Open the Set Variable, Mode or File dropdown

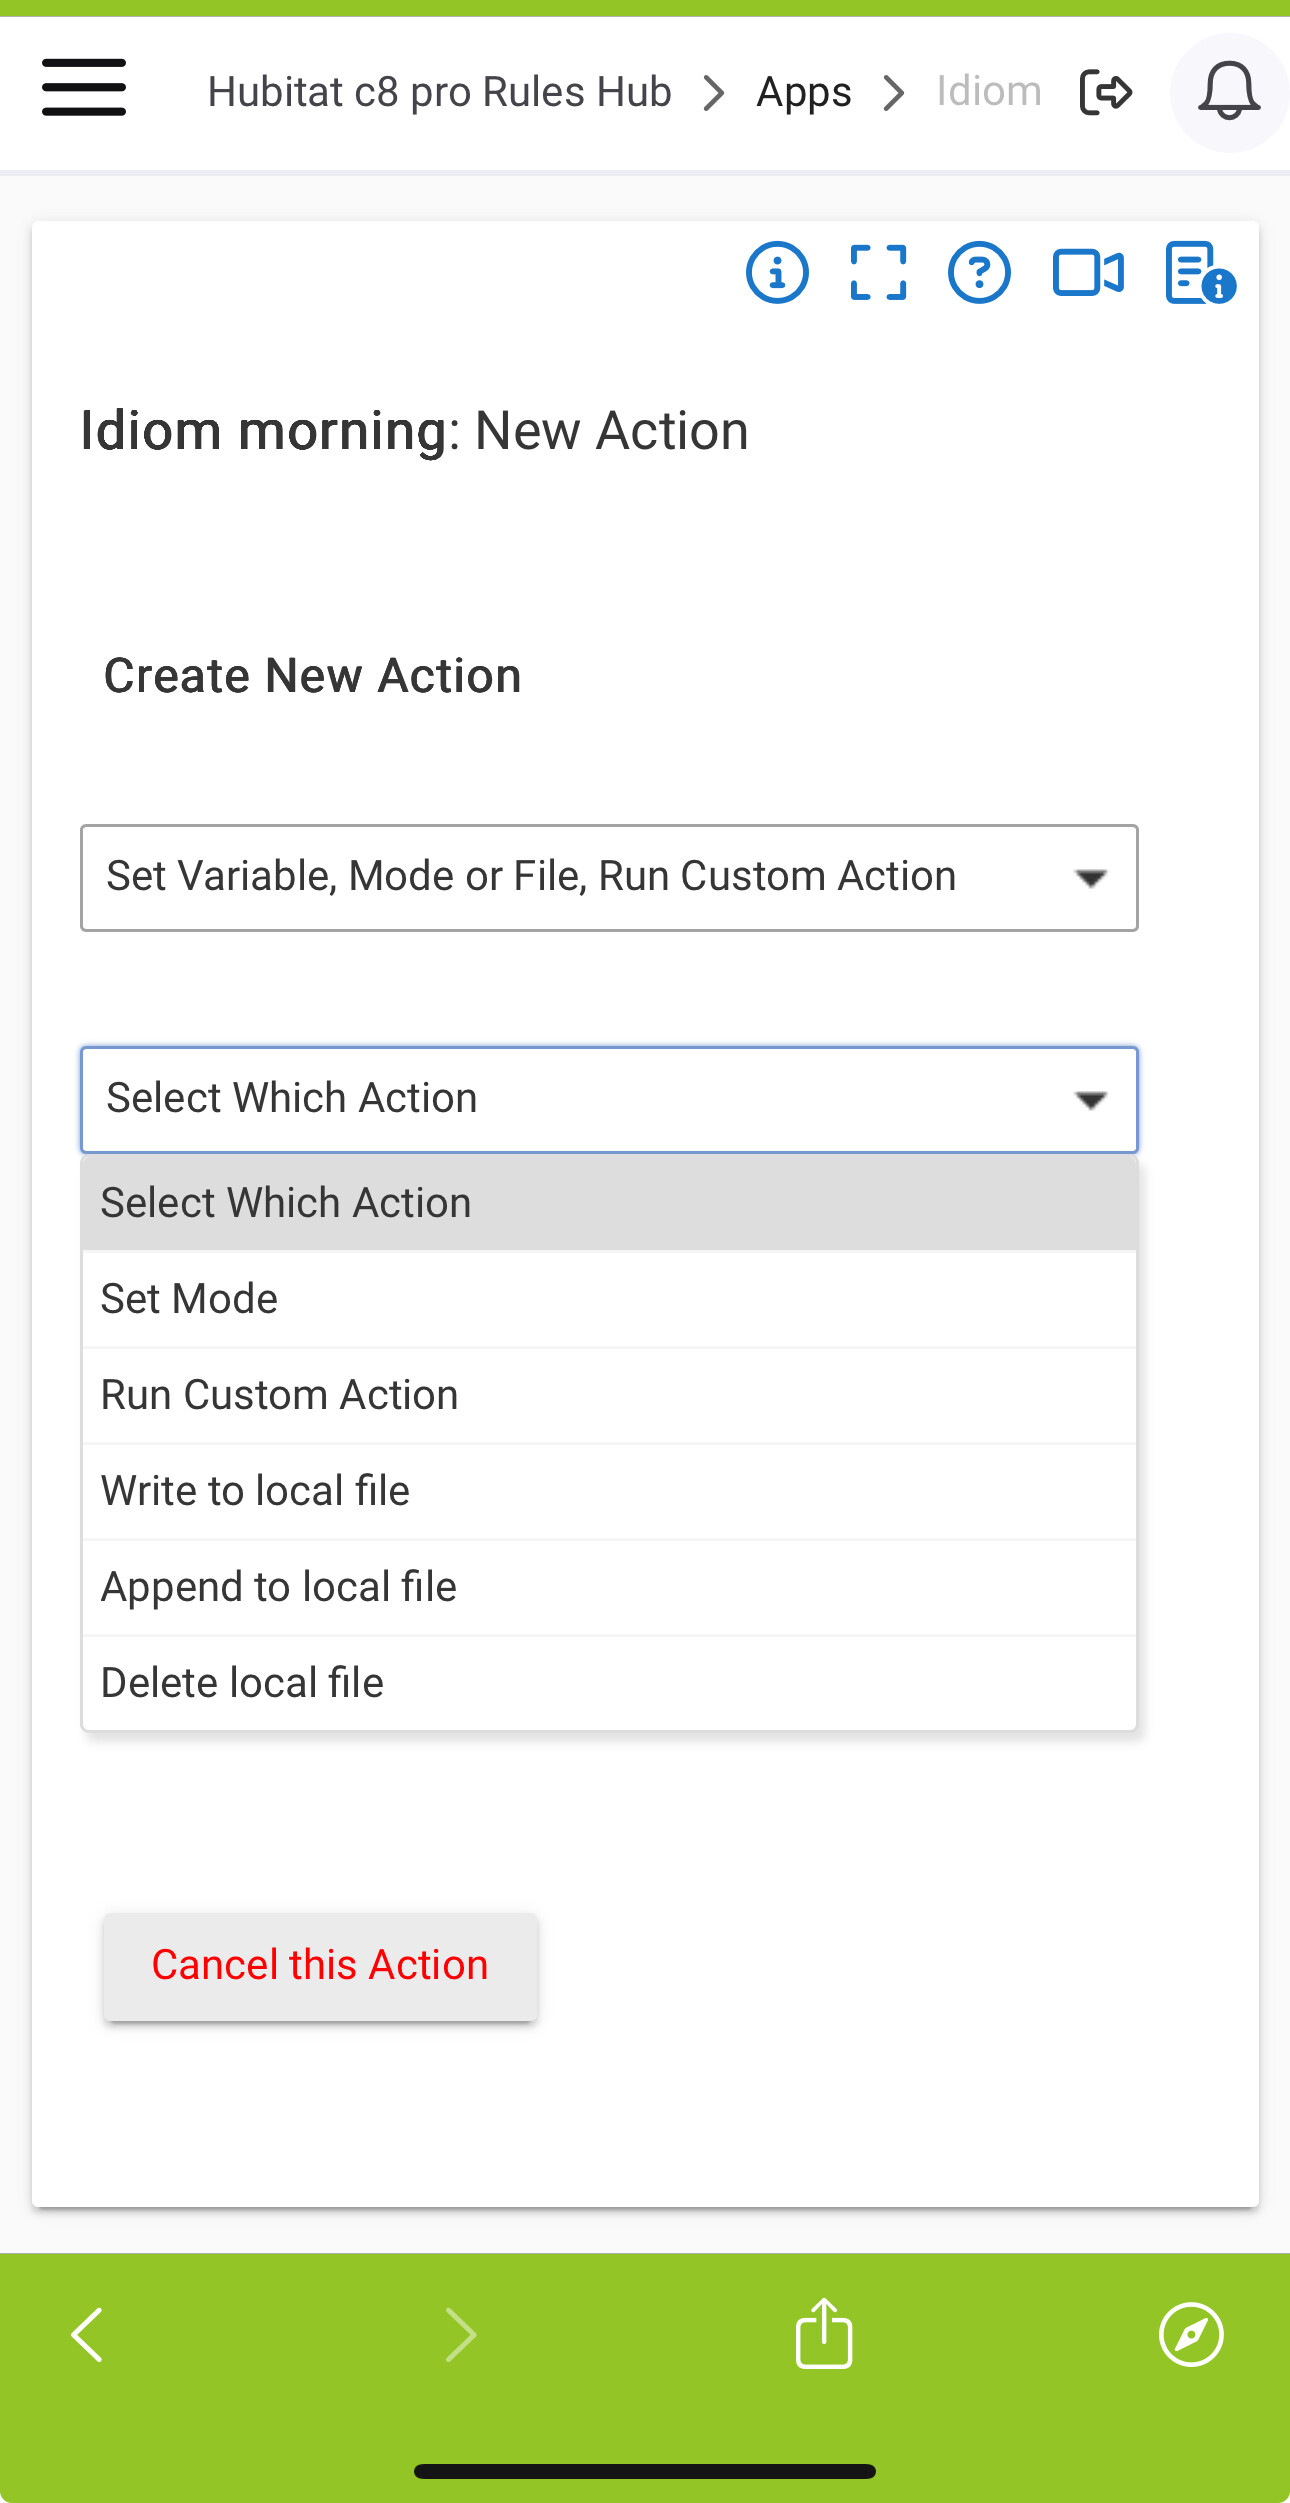pyautogui.click(x=609, y=878)
